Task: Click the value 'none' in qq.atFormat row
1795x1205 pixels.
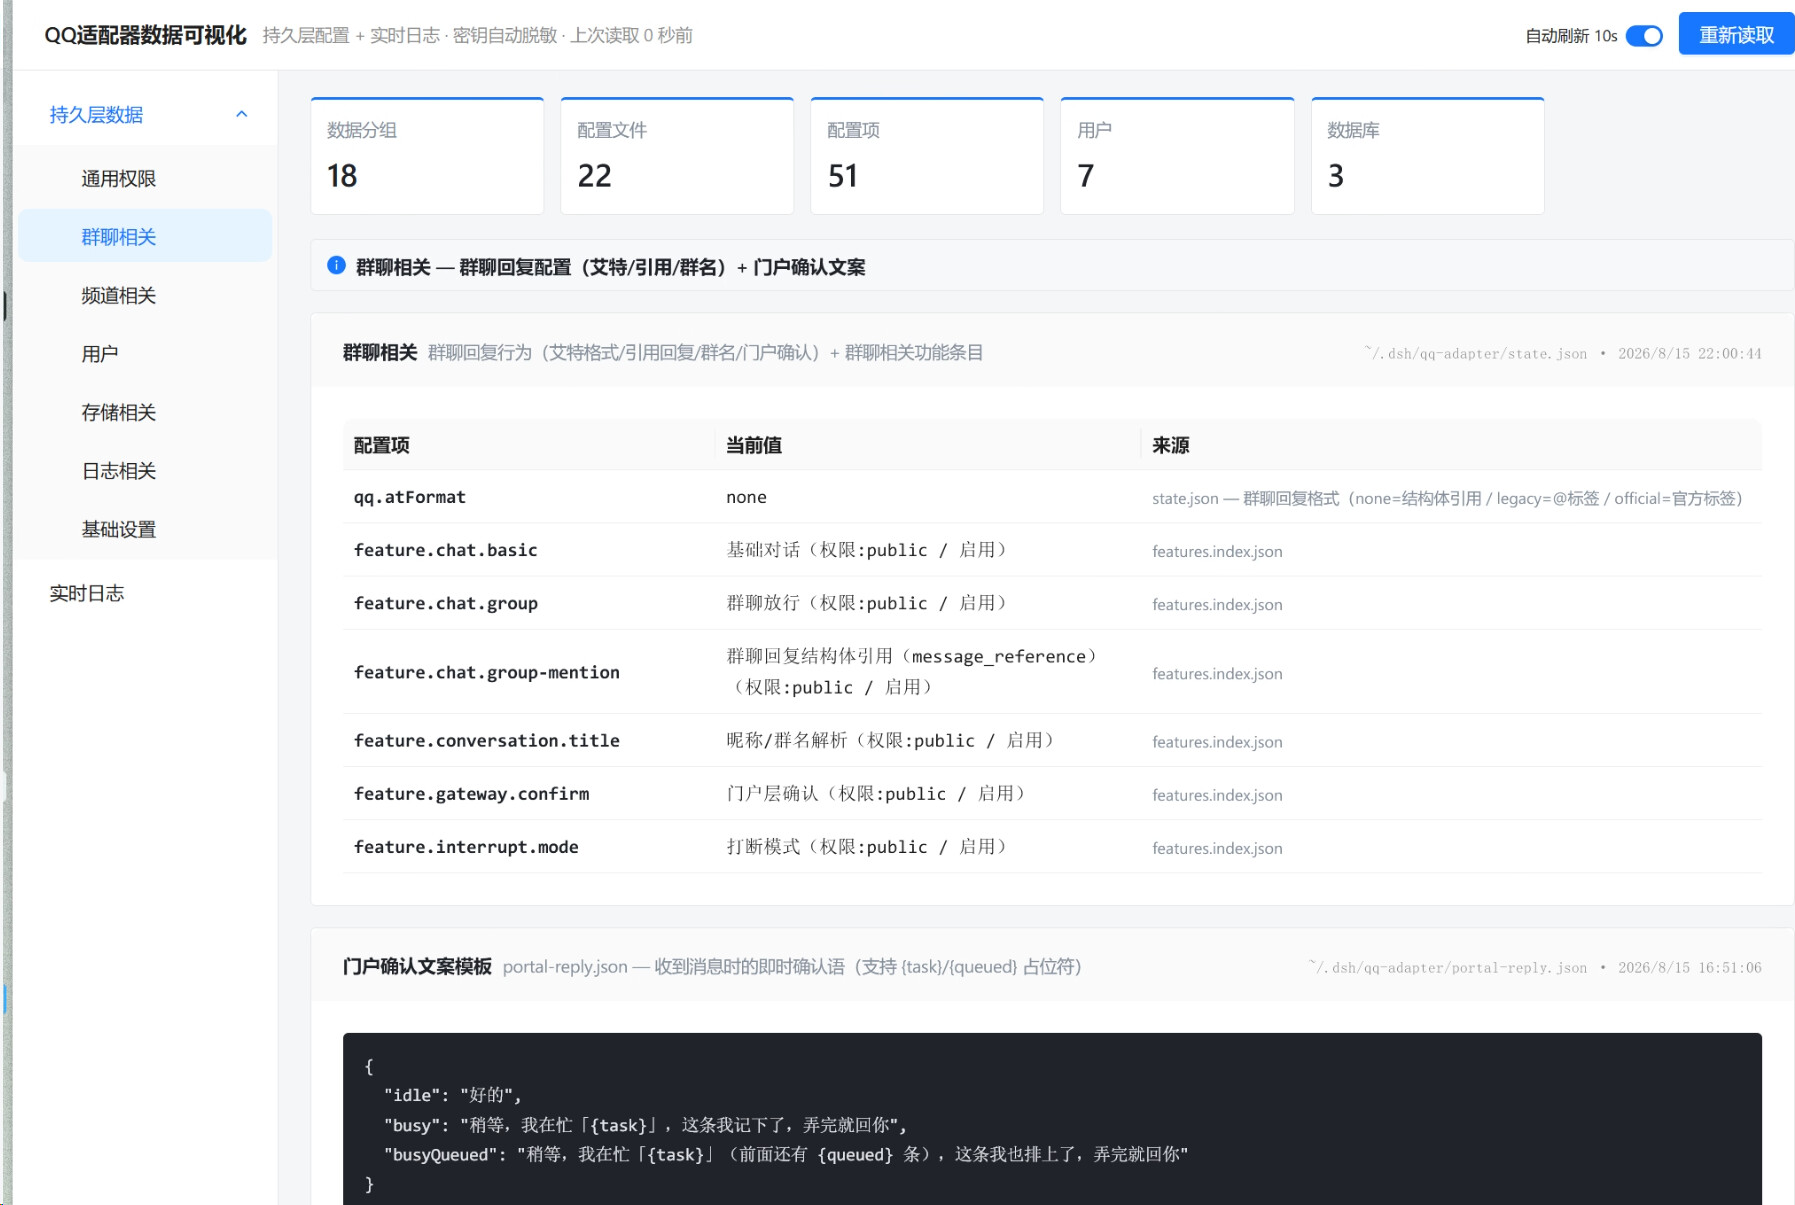Action: tap(746, 497)
